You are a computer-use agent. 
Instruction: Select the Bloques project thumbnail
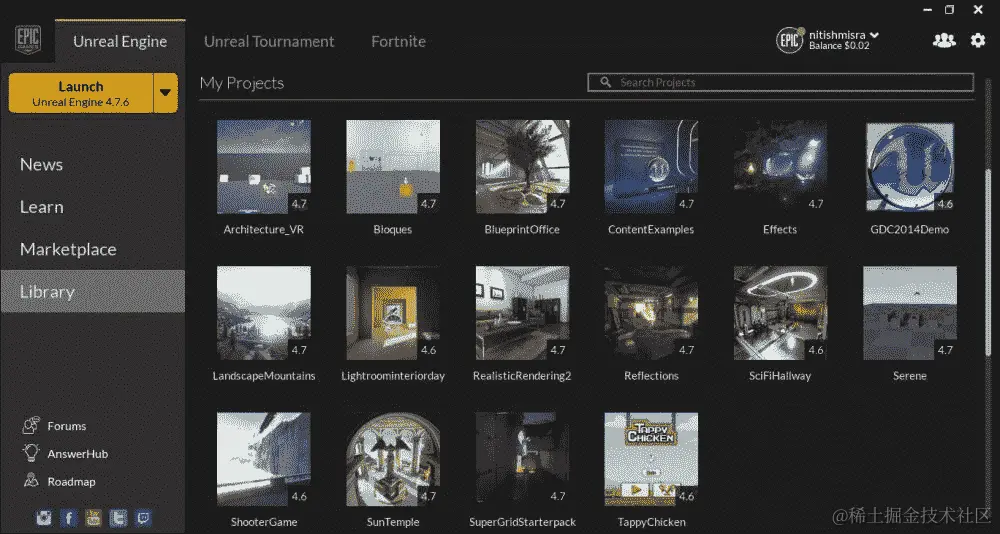(393, 167)
